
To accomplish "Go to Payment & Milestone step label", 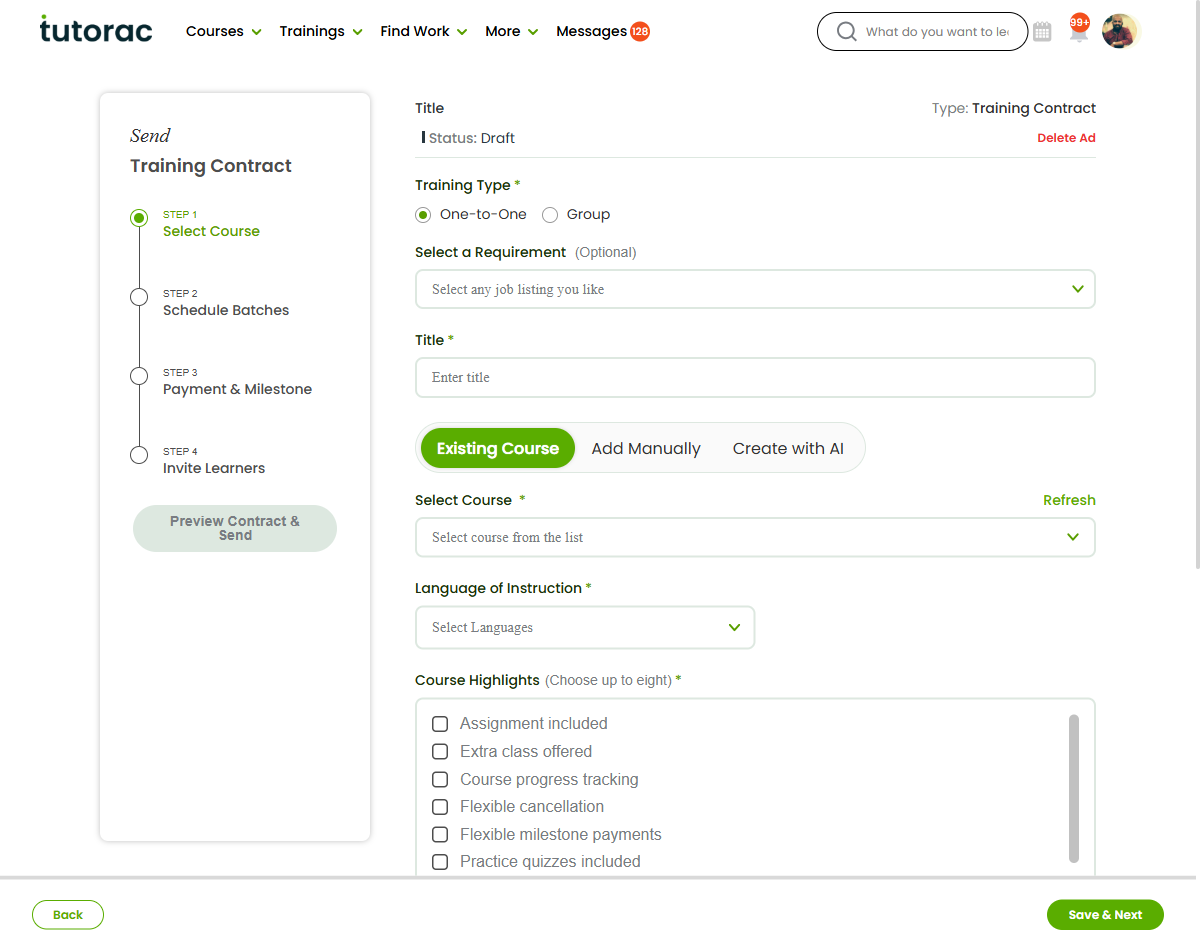I will (x=237, y=389).
